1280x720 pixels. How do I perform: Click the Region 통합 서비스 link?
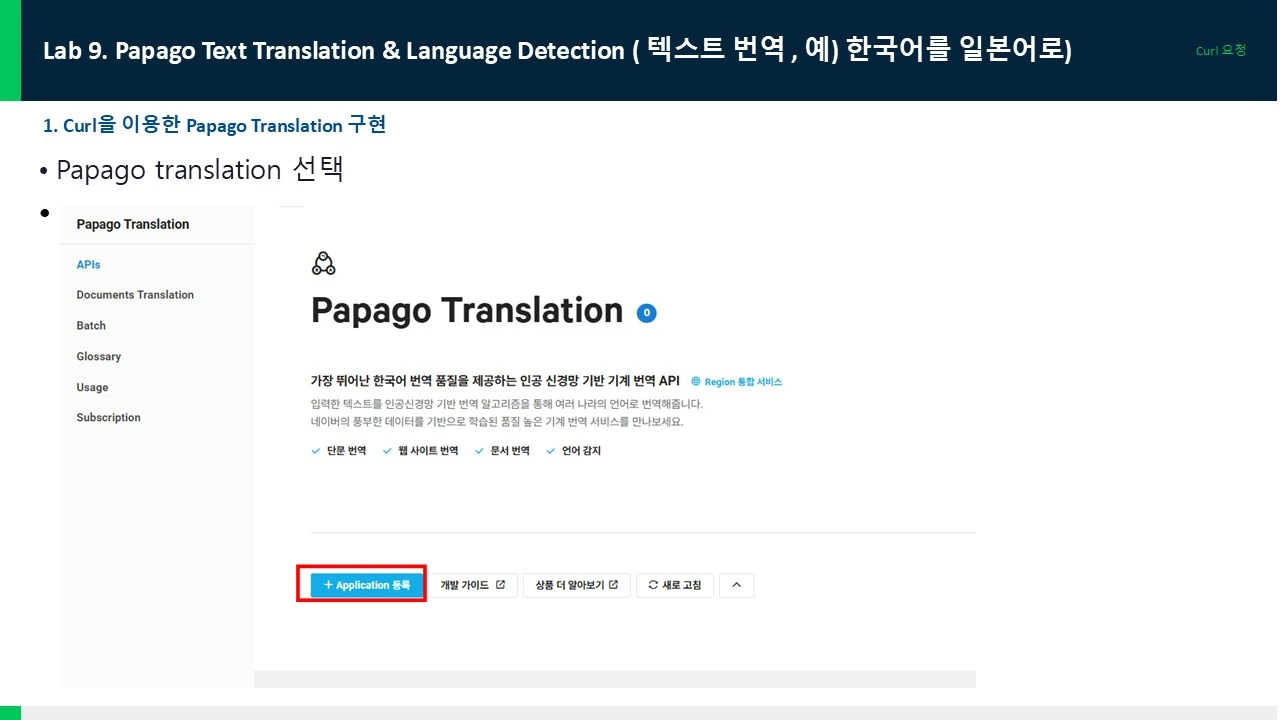tap(737, 382)
